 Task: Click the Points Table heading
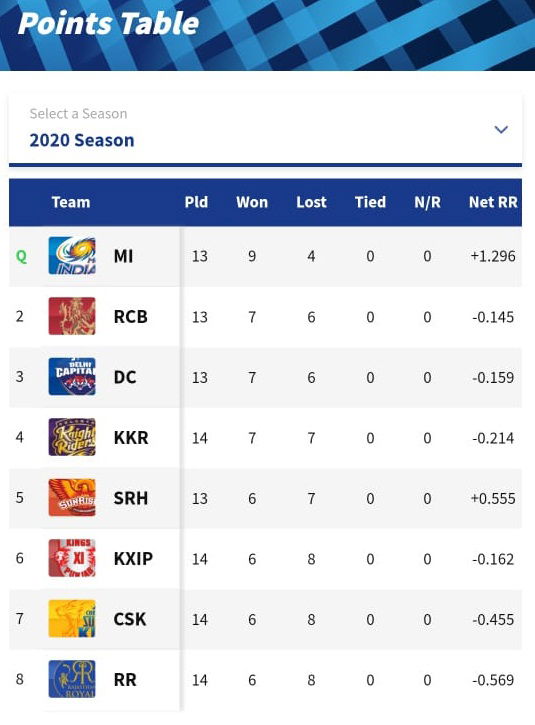109,23
